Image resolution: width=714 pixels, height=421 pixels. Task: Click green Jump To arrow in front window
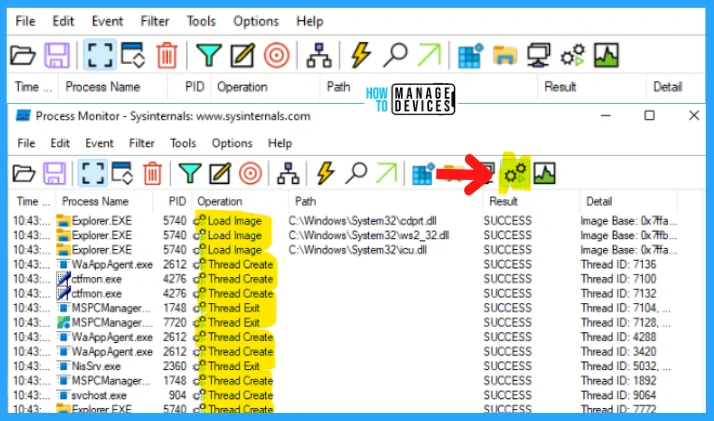tap(387, 173)
